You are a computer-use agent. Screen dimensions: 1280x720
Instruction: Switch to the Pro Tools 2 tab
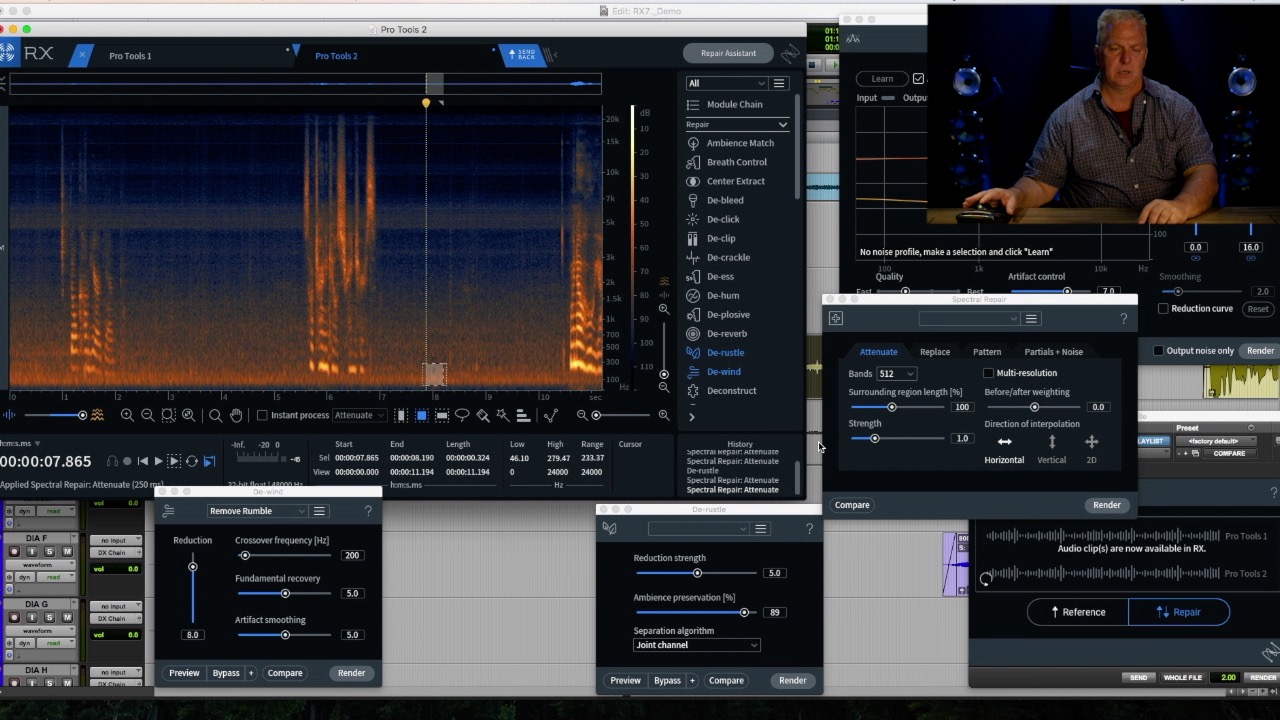pyautogui.click(x=336, y=56)
